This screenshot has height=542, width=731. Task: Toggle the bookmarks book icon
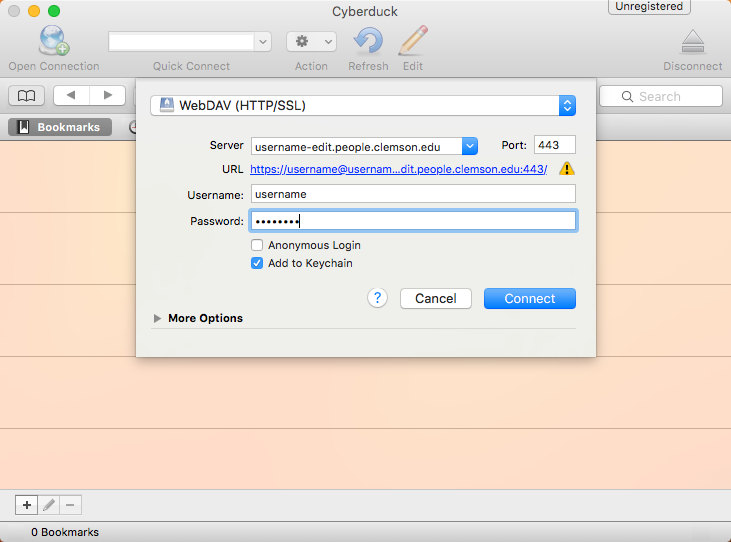pos(27,96)
